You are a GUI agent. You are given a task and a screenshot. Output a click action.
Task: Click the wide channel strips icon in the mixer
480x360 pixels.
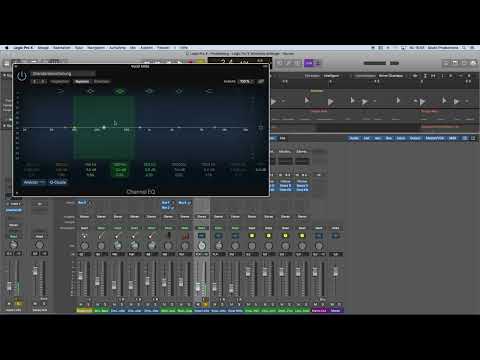pyautogui.click(x=473, y=138)
